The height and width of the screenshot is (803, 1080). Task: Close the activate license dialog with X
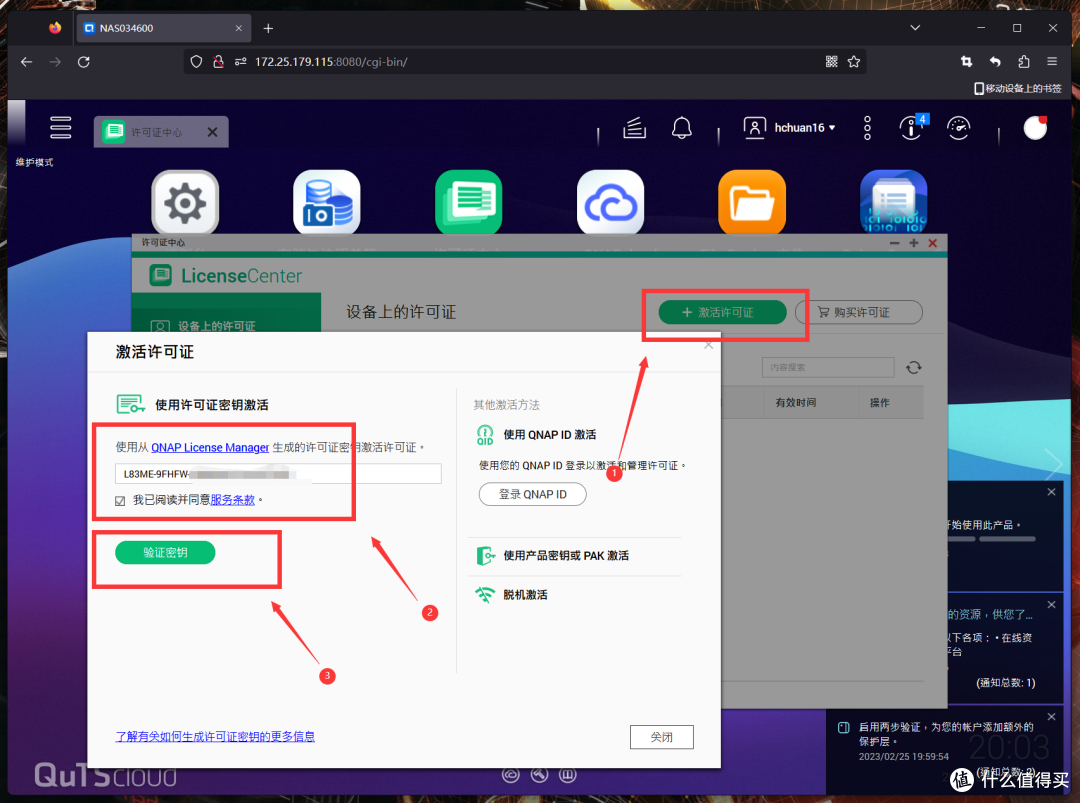[709, 345]
